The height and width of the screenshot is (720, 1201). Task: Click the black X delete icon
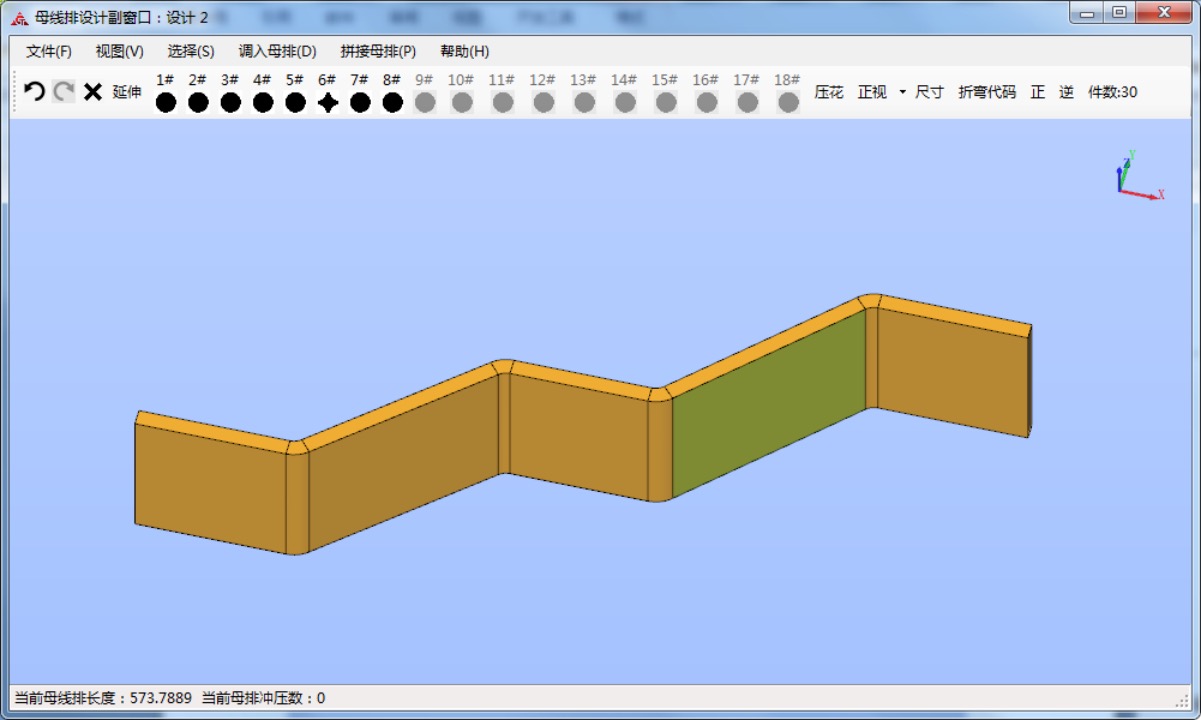[93, 92]
